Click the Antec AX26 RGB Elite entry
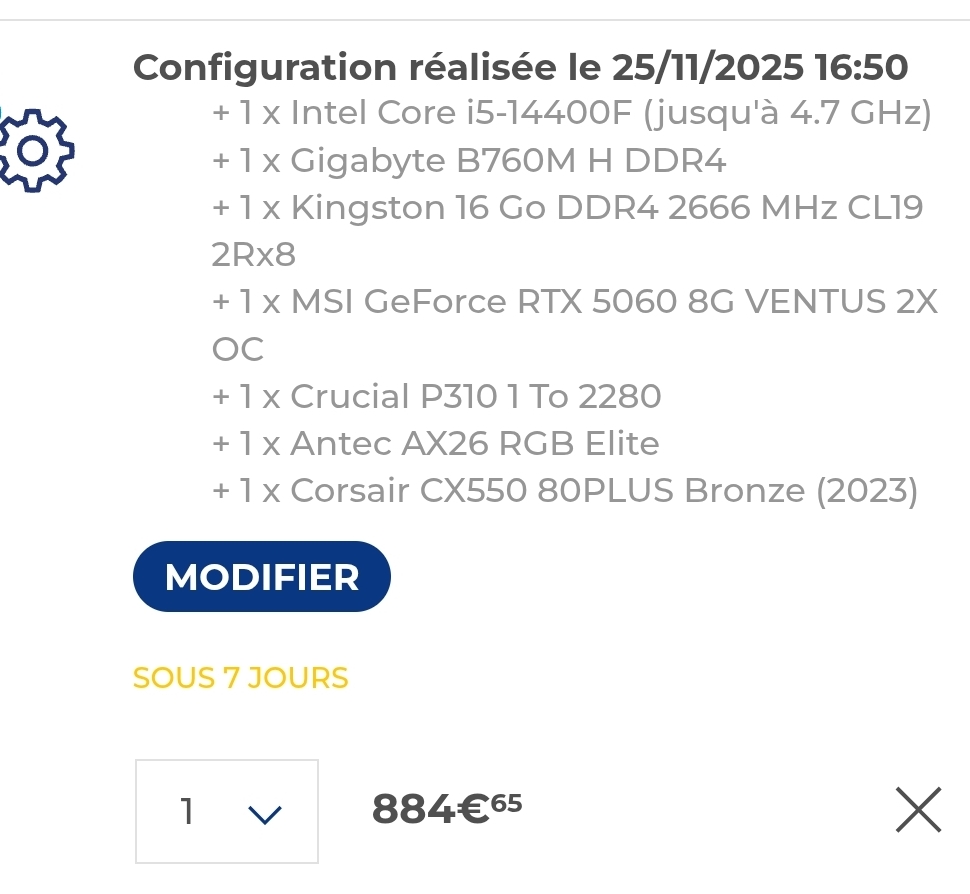This screenshot has height=894, width=970. 436,444
